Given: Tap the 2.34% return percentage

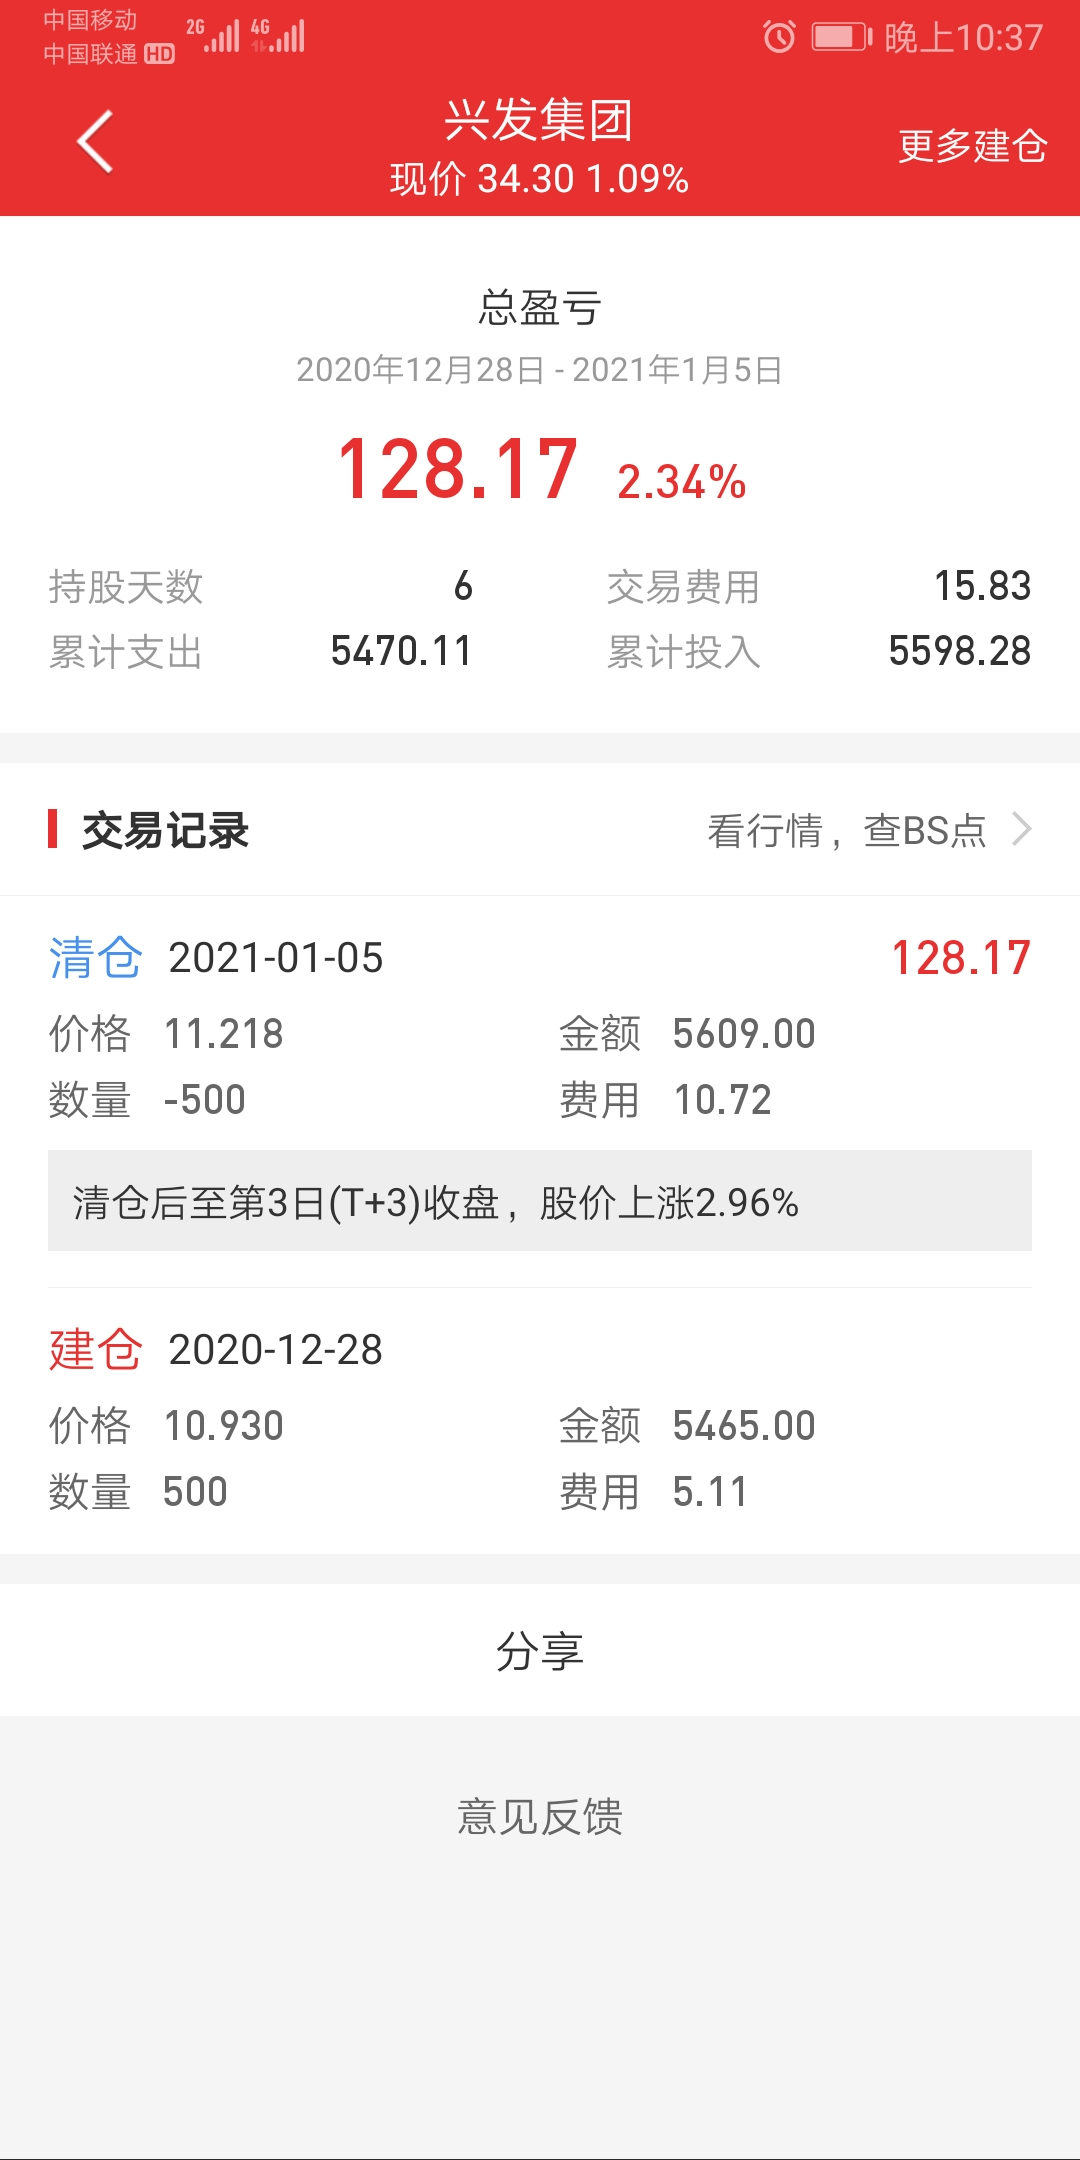Looking at the screenshot, I should click(x=681, y=482).
